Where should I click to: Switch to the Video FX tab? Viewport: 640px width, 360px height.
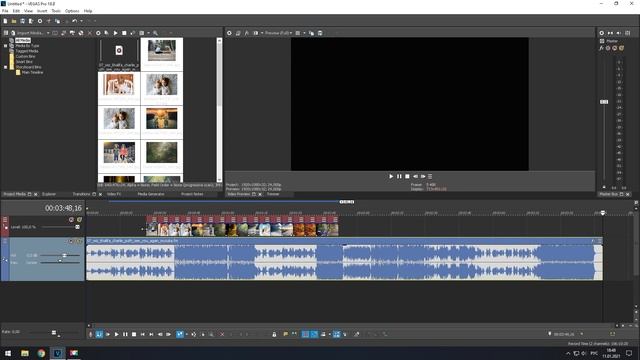click(114, 194)
